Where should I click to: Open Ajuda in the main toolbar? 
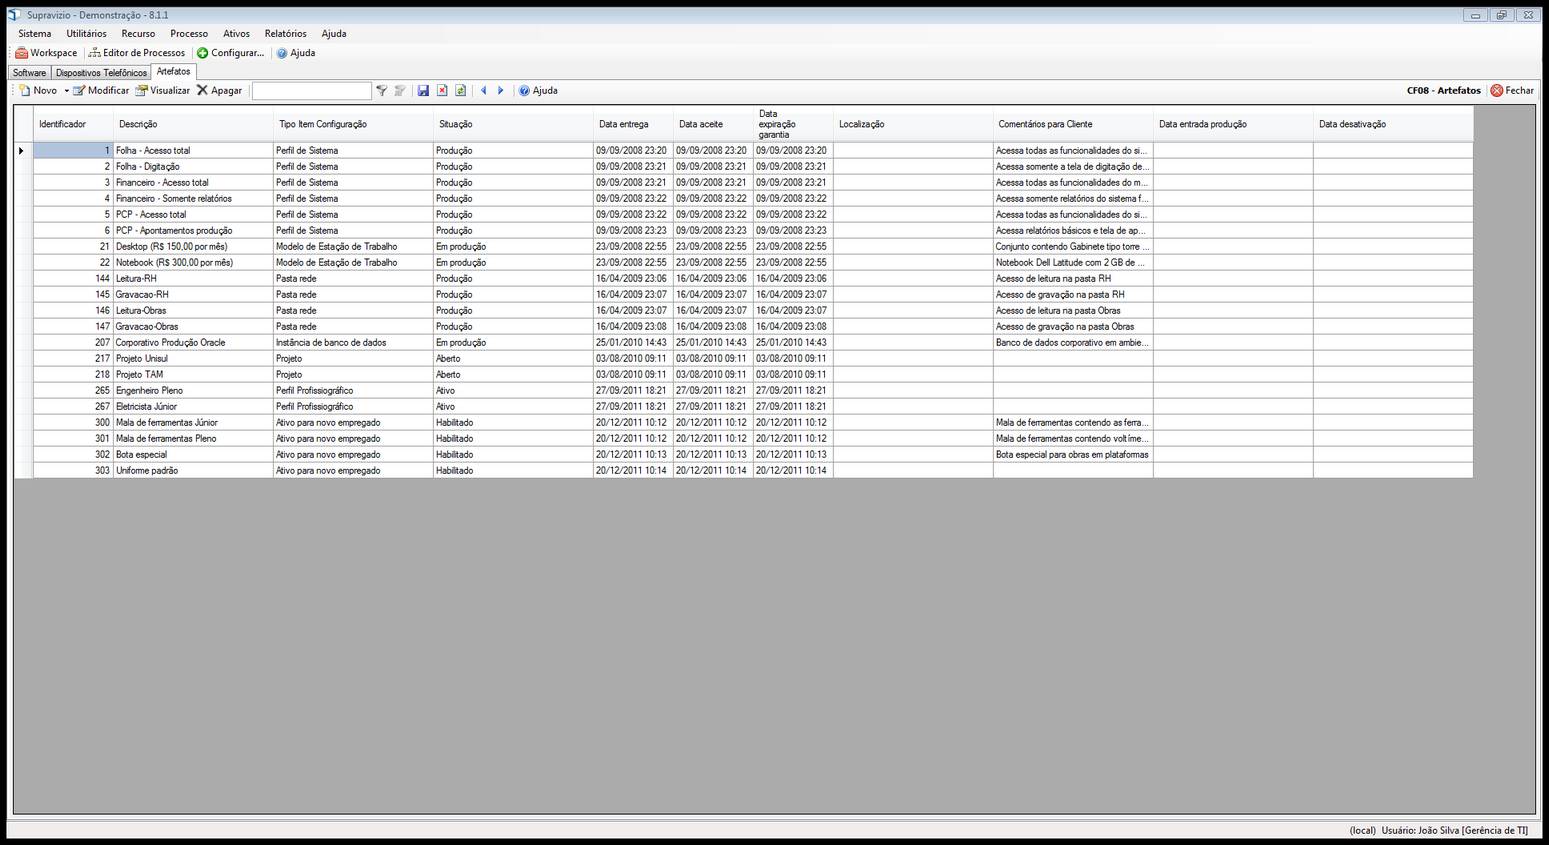pyautogui.click(x=296, y=53)
